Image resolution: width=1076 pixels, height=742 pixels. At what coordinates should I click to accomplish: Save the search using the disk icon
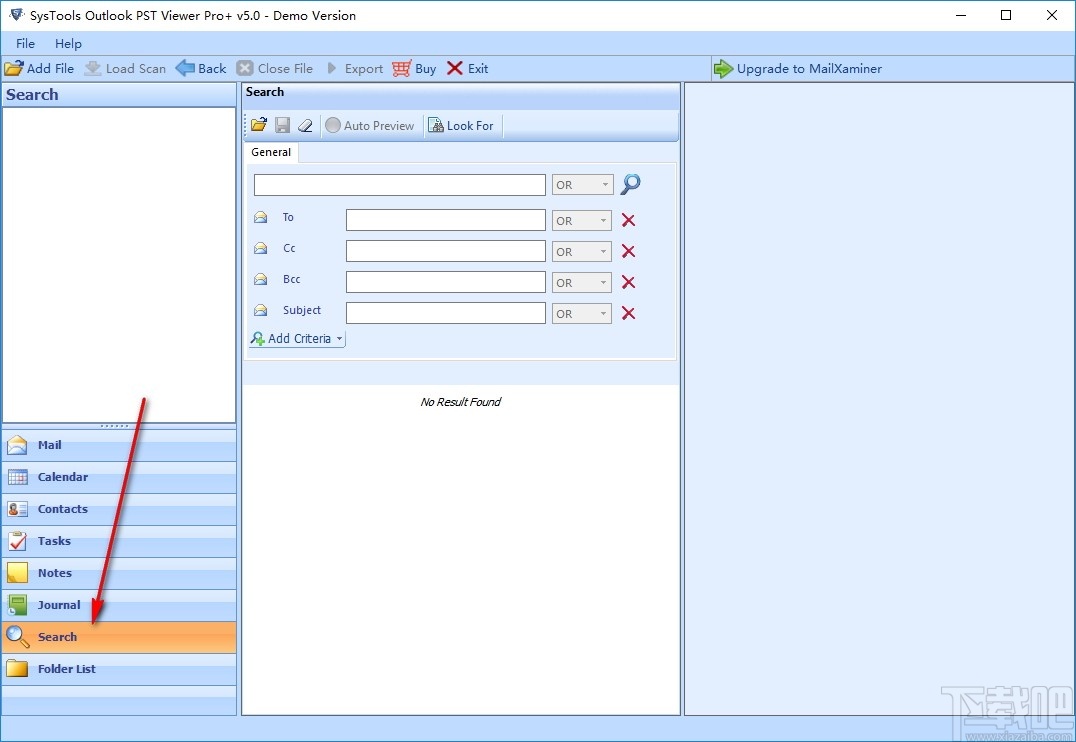click(x=282, y=124)
